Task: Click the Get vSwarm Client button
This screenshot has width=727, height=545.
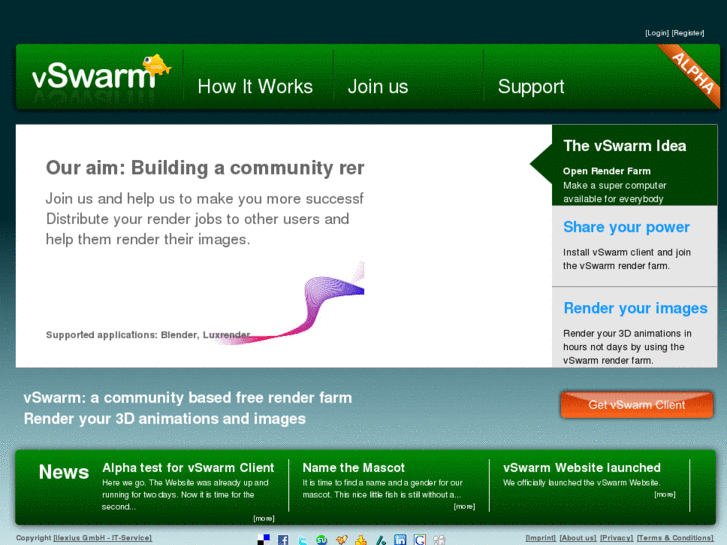Action: coord(637,405)
